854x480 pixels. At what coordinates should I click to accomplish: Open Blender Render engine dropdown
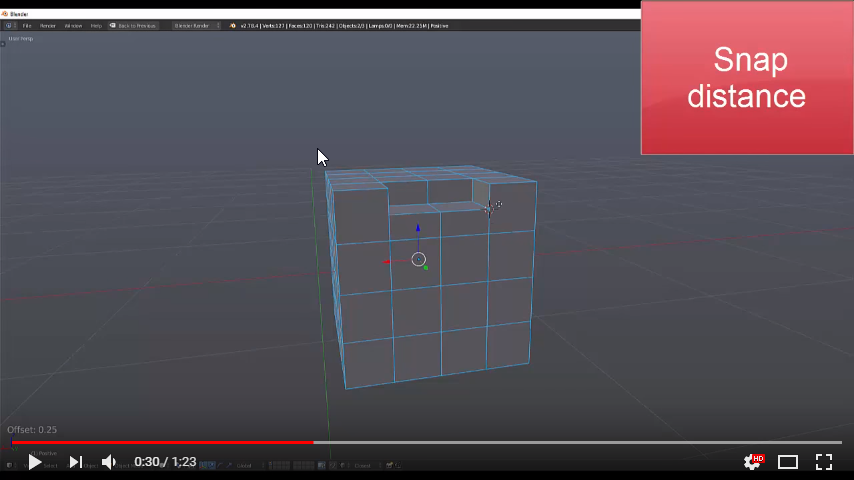pyautogui.click(x=197, y=26)
